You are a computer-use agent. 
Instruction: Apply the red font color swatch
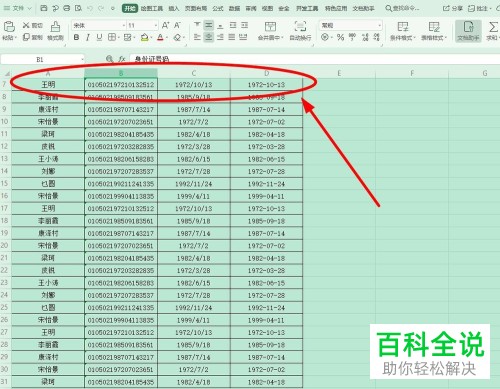tap(160, 37)
